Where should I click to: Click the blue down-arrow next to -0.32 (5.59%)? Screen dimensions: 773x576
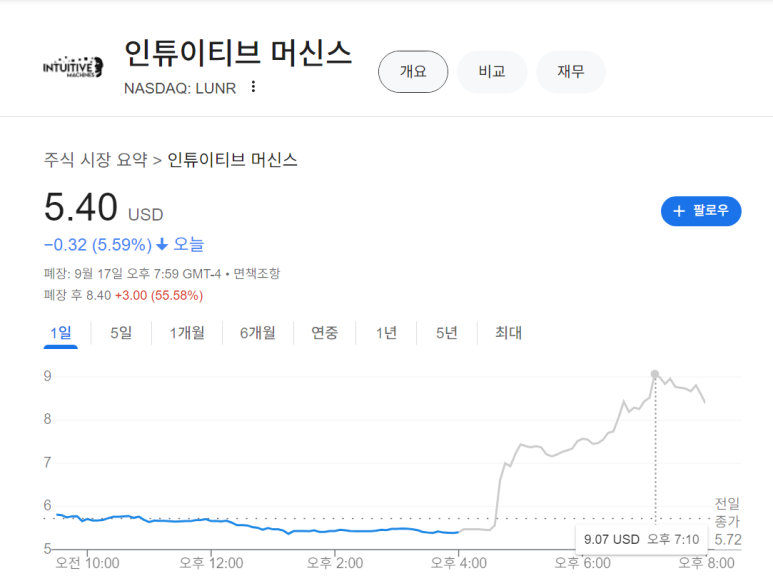(x=162, y=244)
